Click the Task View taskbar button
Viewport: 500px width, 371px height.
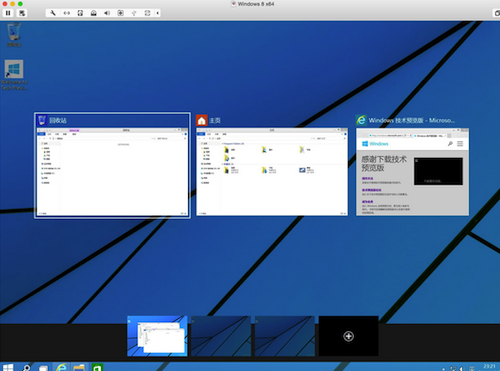click(43, 367)
